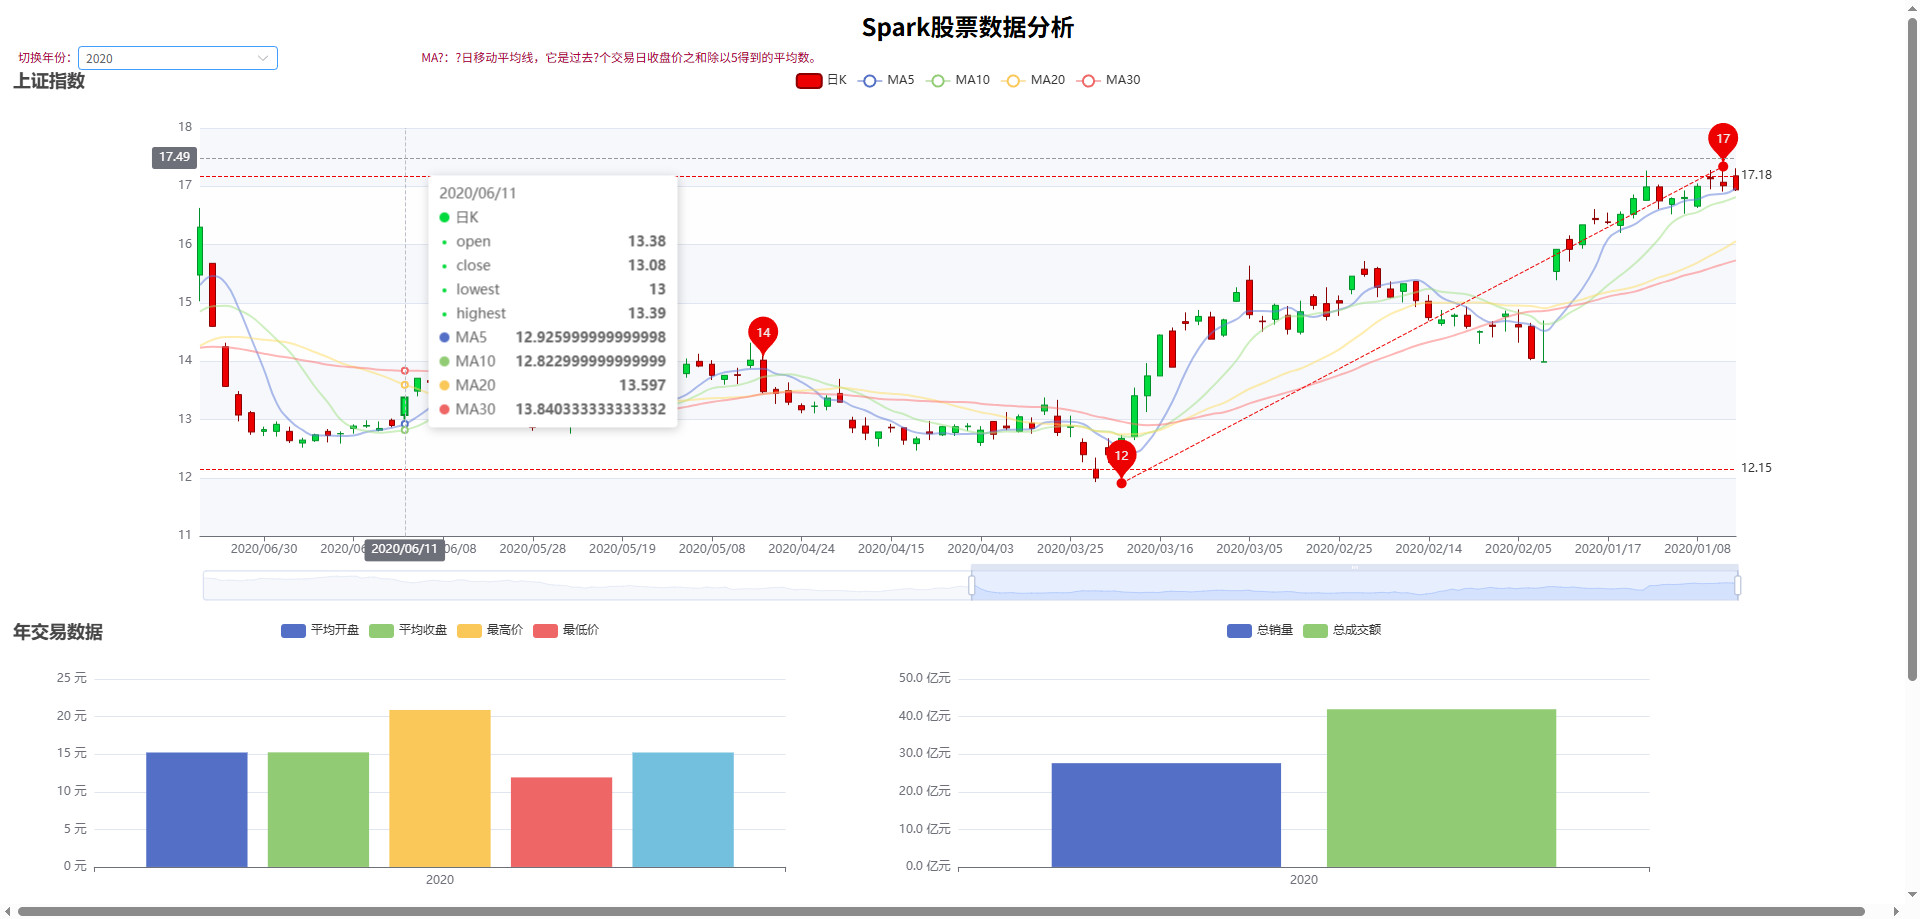Viewport: 1920px width, 919px height.
Task: Click the green 总成交额 bar for 2020
Action: (1441, 788)
